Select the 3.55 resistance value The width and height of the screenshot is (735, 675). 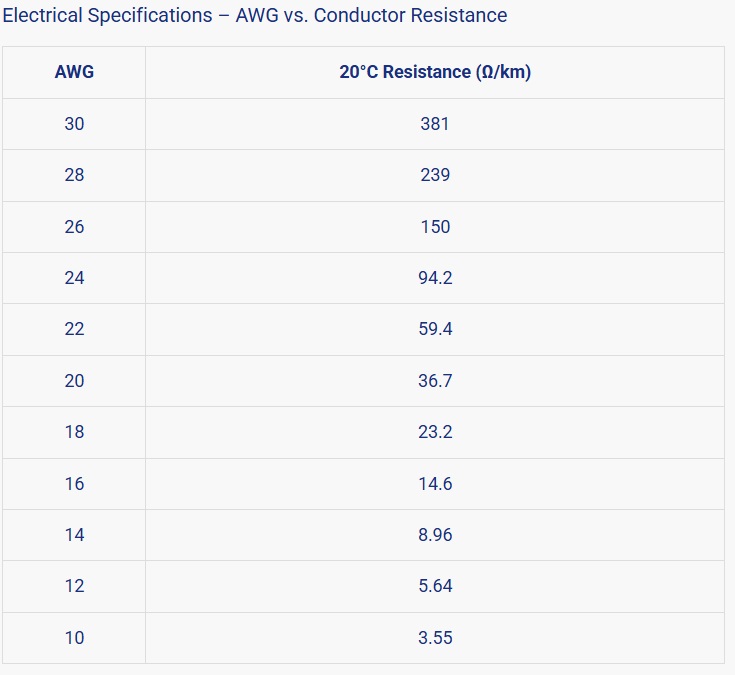point(435,638)
